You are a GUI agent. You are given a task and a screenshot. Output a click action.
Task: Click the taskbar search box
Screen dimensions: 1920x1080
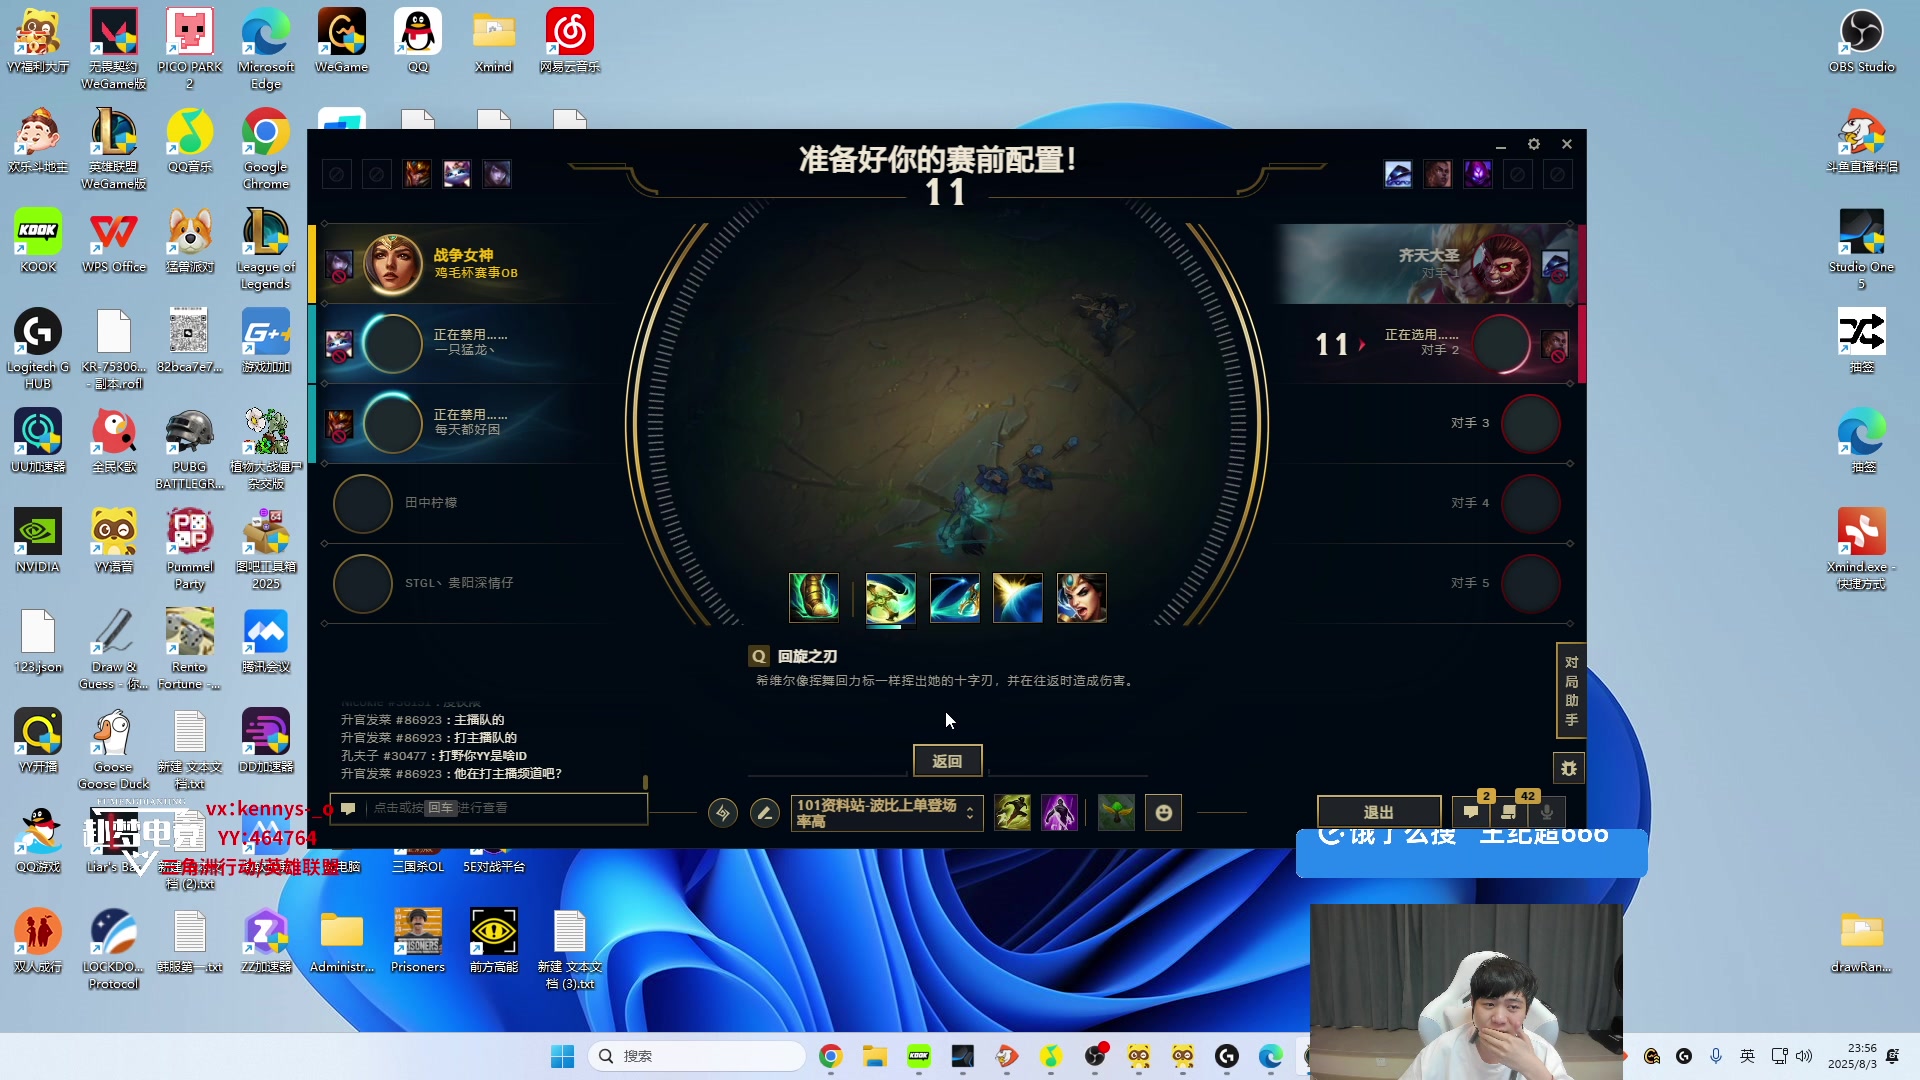click(x=697, y=1056)
